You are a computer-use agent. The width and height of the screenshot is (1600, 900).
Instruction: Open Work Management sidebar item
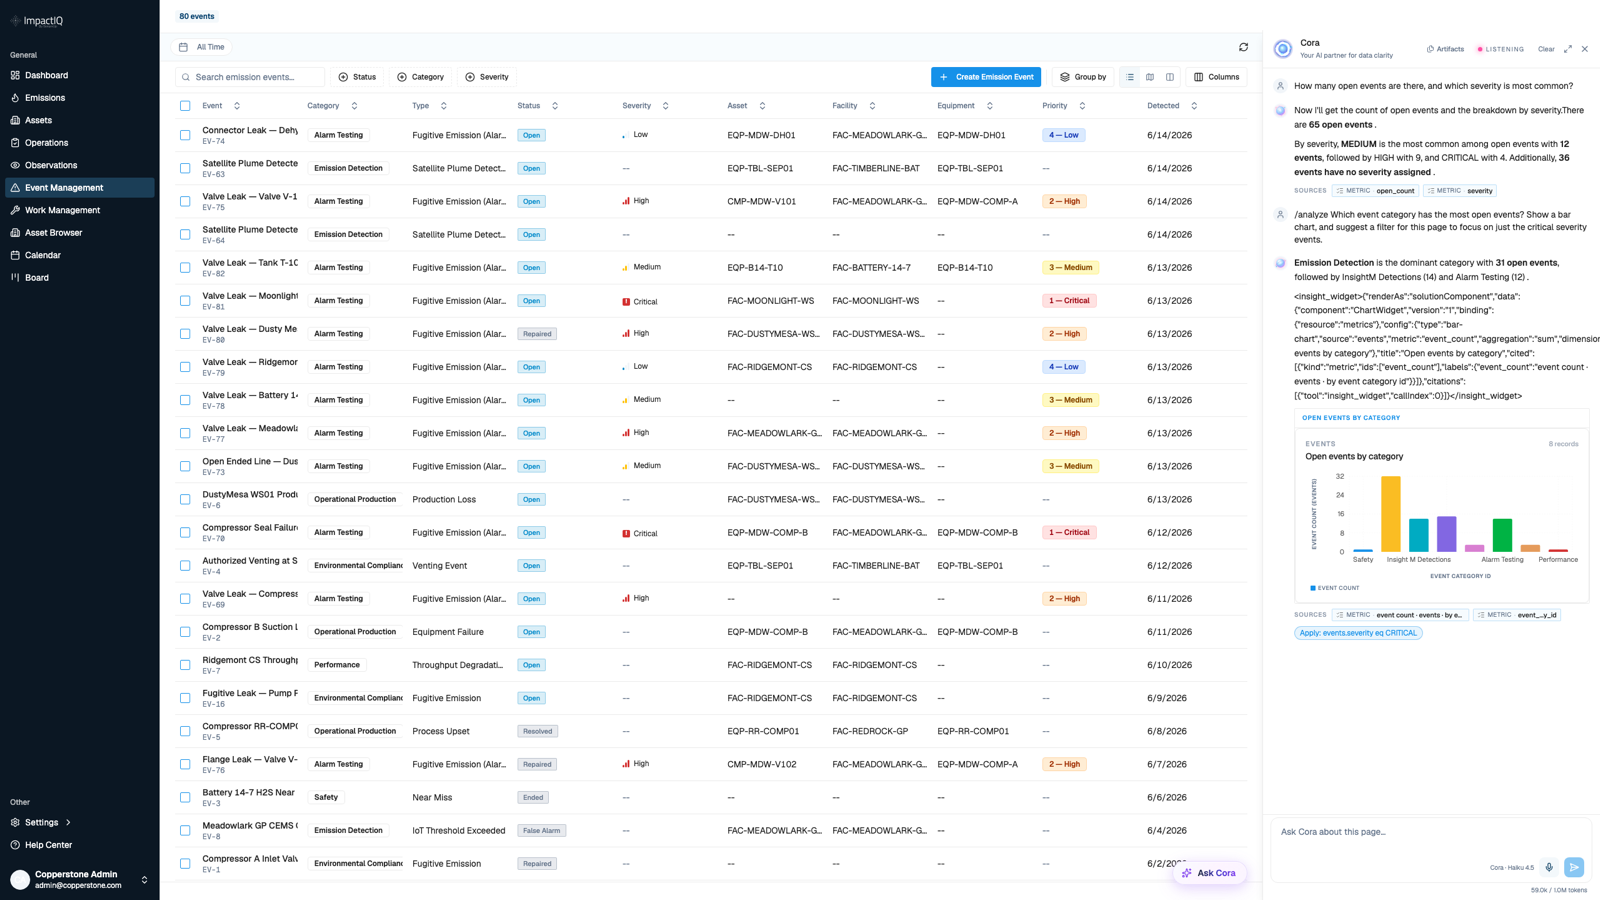point(79,210)
